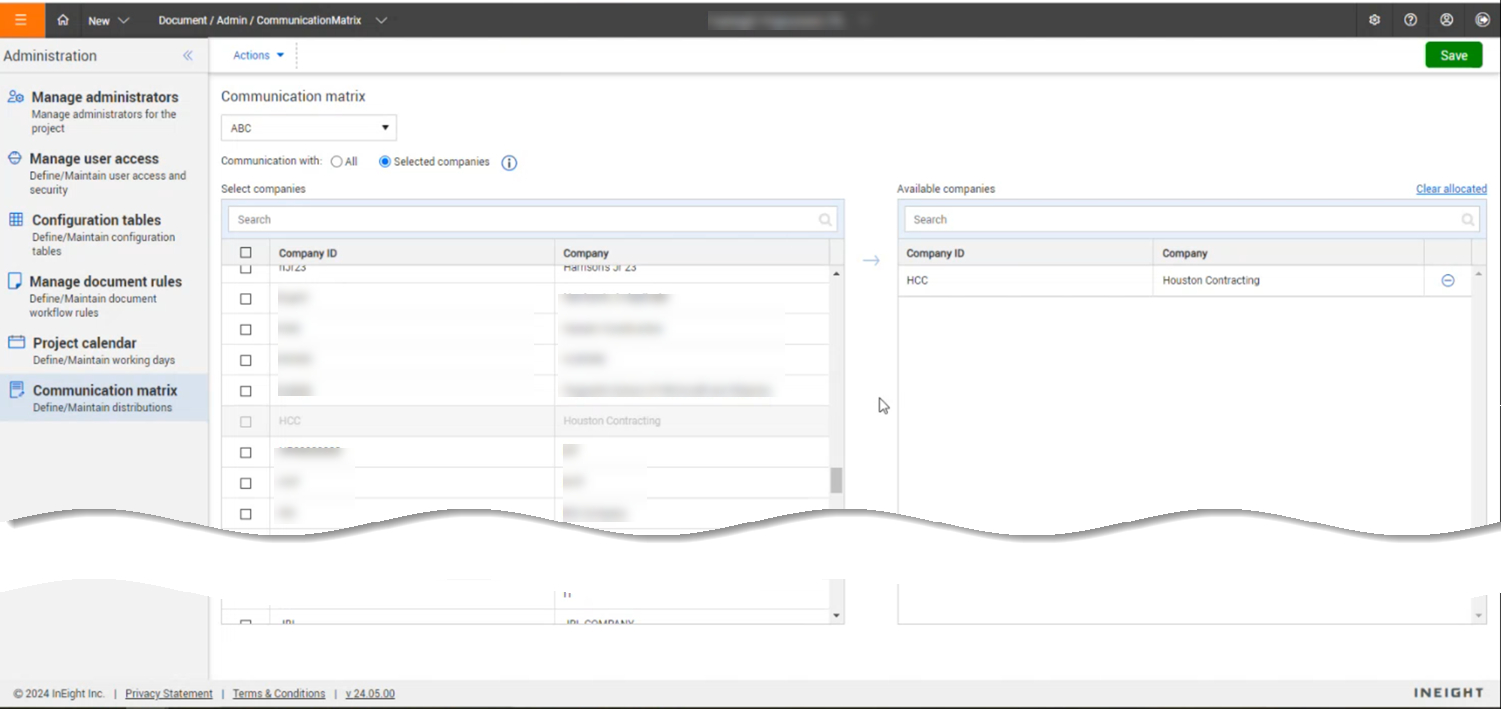1501x709 pixels.
Task: Click the Communication matrix icon
Action: point(16,390)
